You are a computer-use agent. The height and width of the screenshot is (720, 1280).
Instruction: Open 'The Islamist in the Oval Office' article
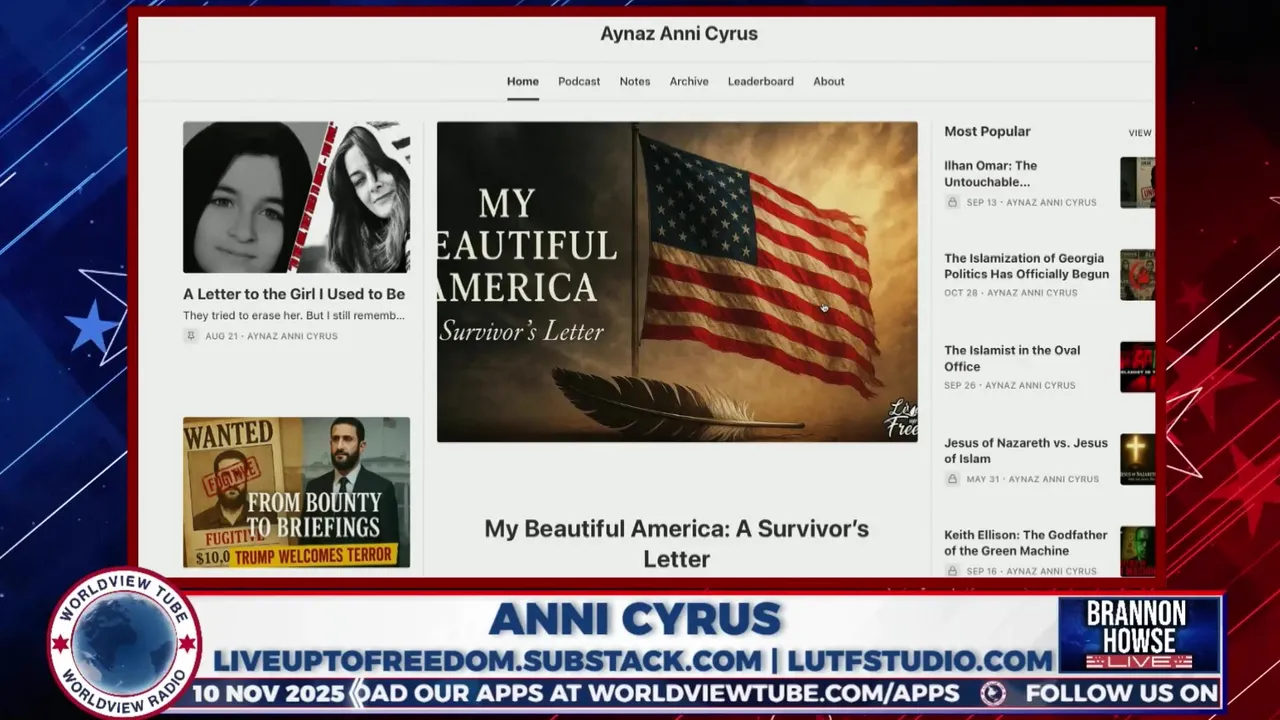(x=1012, y=358)
